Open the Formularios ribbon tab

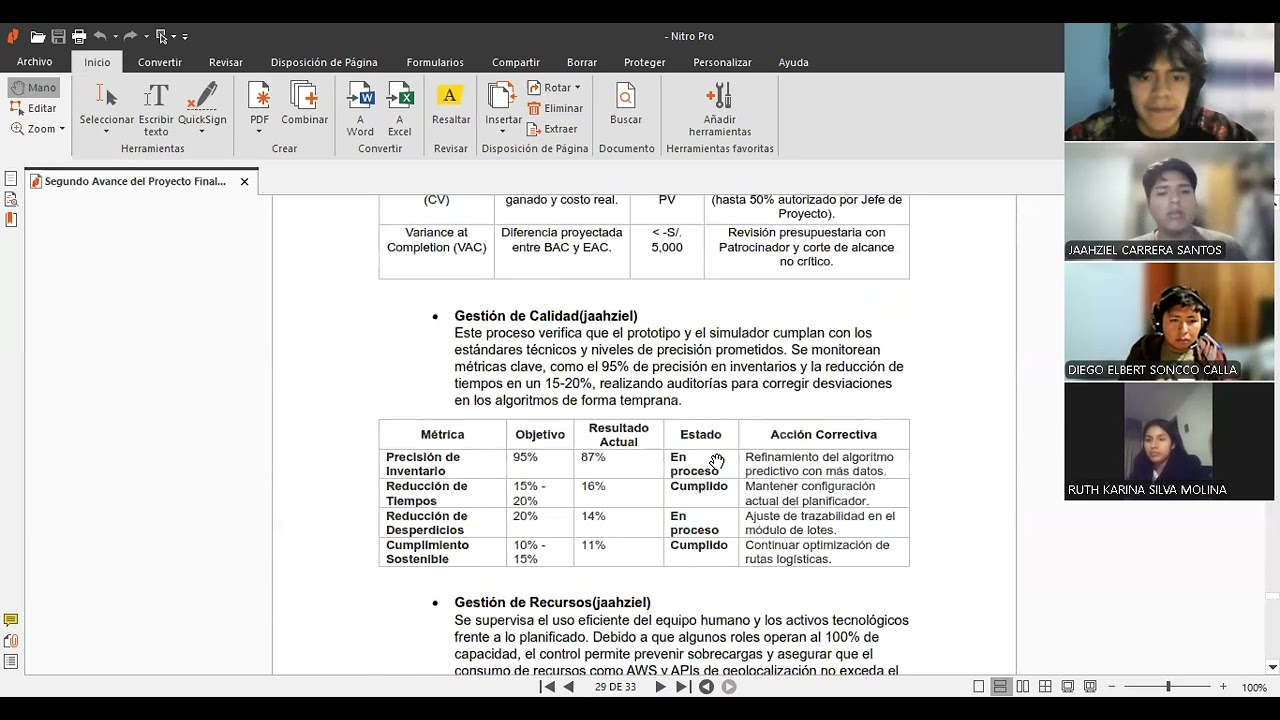(x=435, y=62)
